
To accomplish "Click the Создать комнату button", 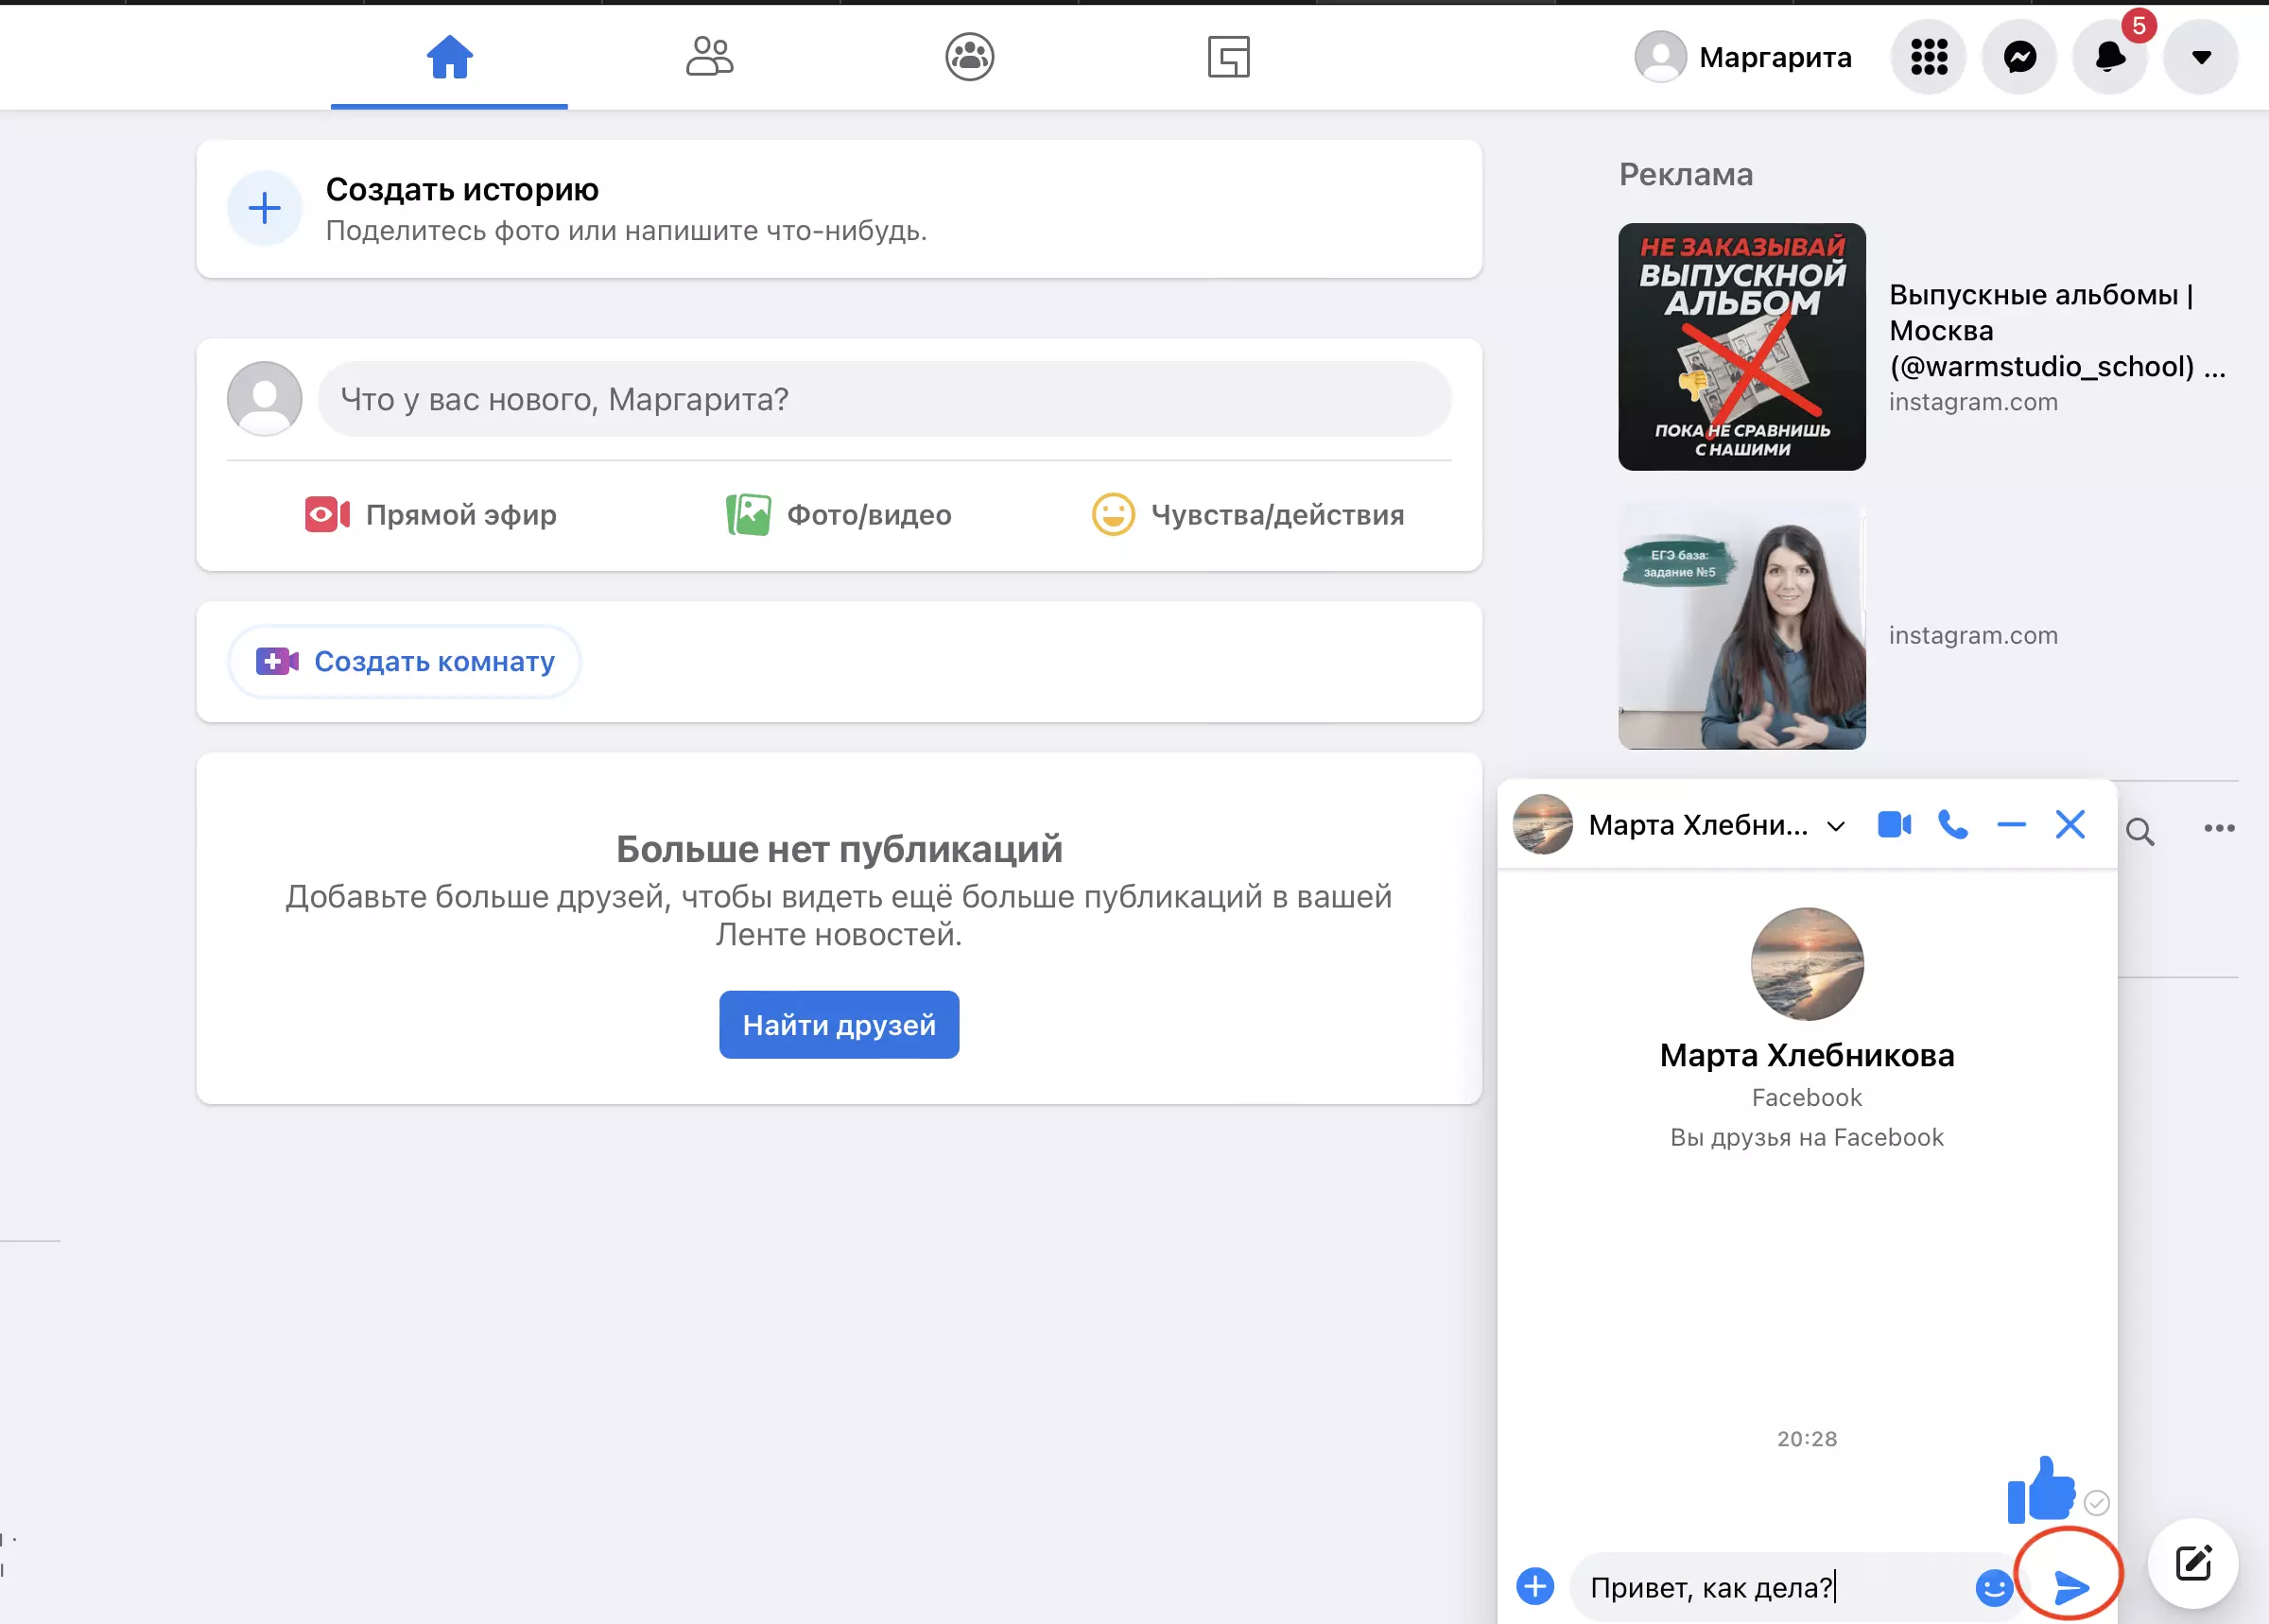I will tap(405, 661).
